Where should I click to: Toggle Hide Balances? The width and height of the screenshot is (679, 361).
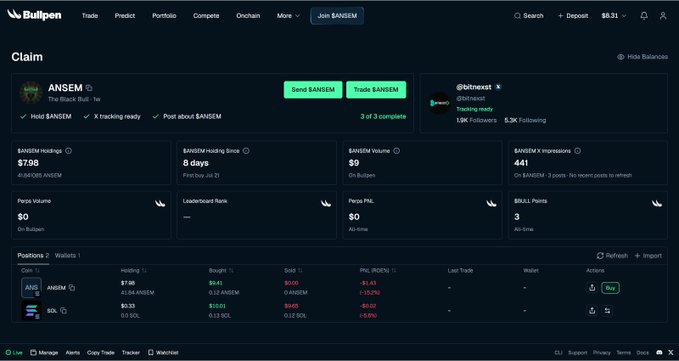[x=642, y=57]
